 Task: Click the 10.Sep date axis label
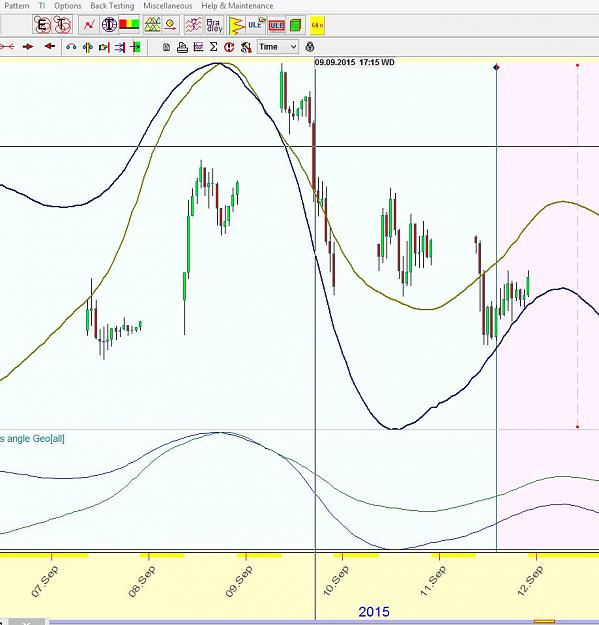coord(336,581)
